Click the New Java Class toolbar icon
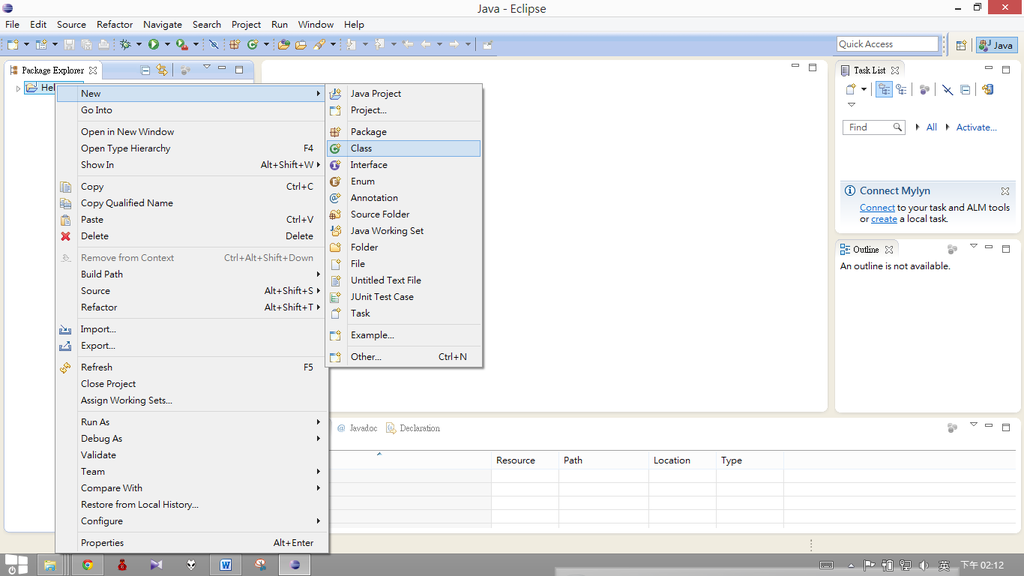1024x576 pixels. coord(253,44)
